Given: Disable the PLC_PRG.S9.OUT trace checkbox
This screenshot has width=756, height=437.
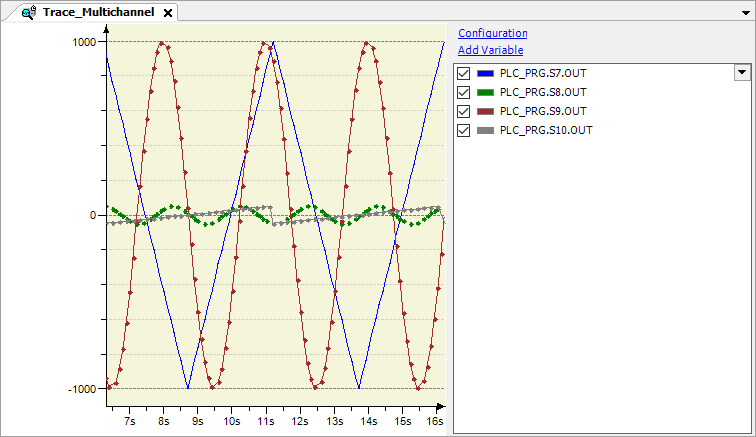Looking at the screenshot, I should pyautogui.click(x=464, y=111).
